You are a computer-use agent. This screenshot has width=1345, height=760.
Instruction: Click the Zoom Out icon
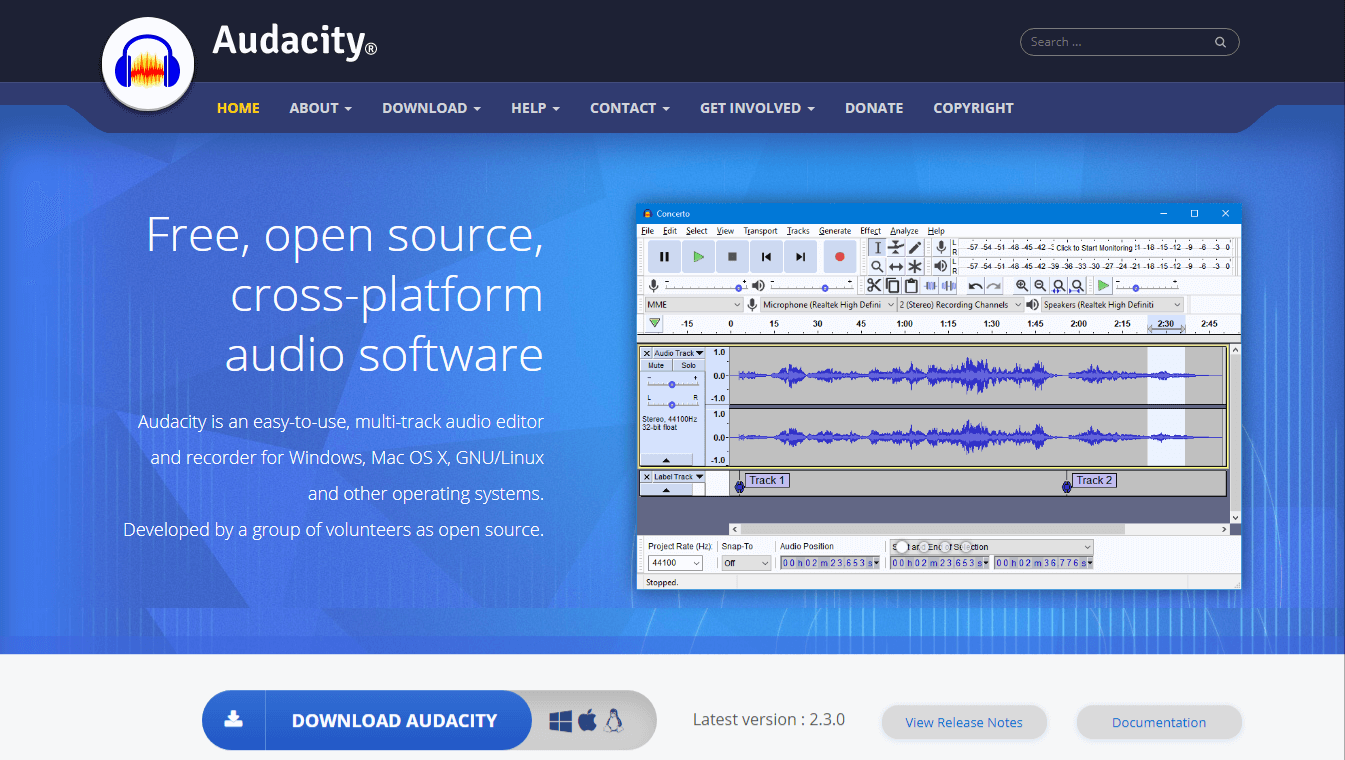[1040, 286]
